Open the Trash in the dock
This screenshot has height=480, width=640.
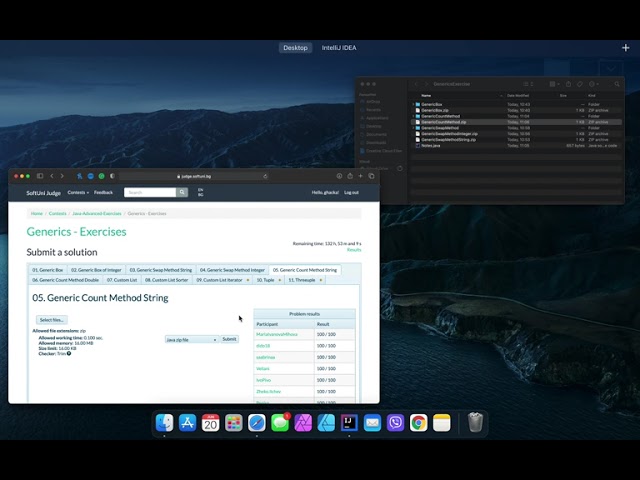tap(475, 422)
